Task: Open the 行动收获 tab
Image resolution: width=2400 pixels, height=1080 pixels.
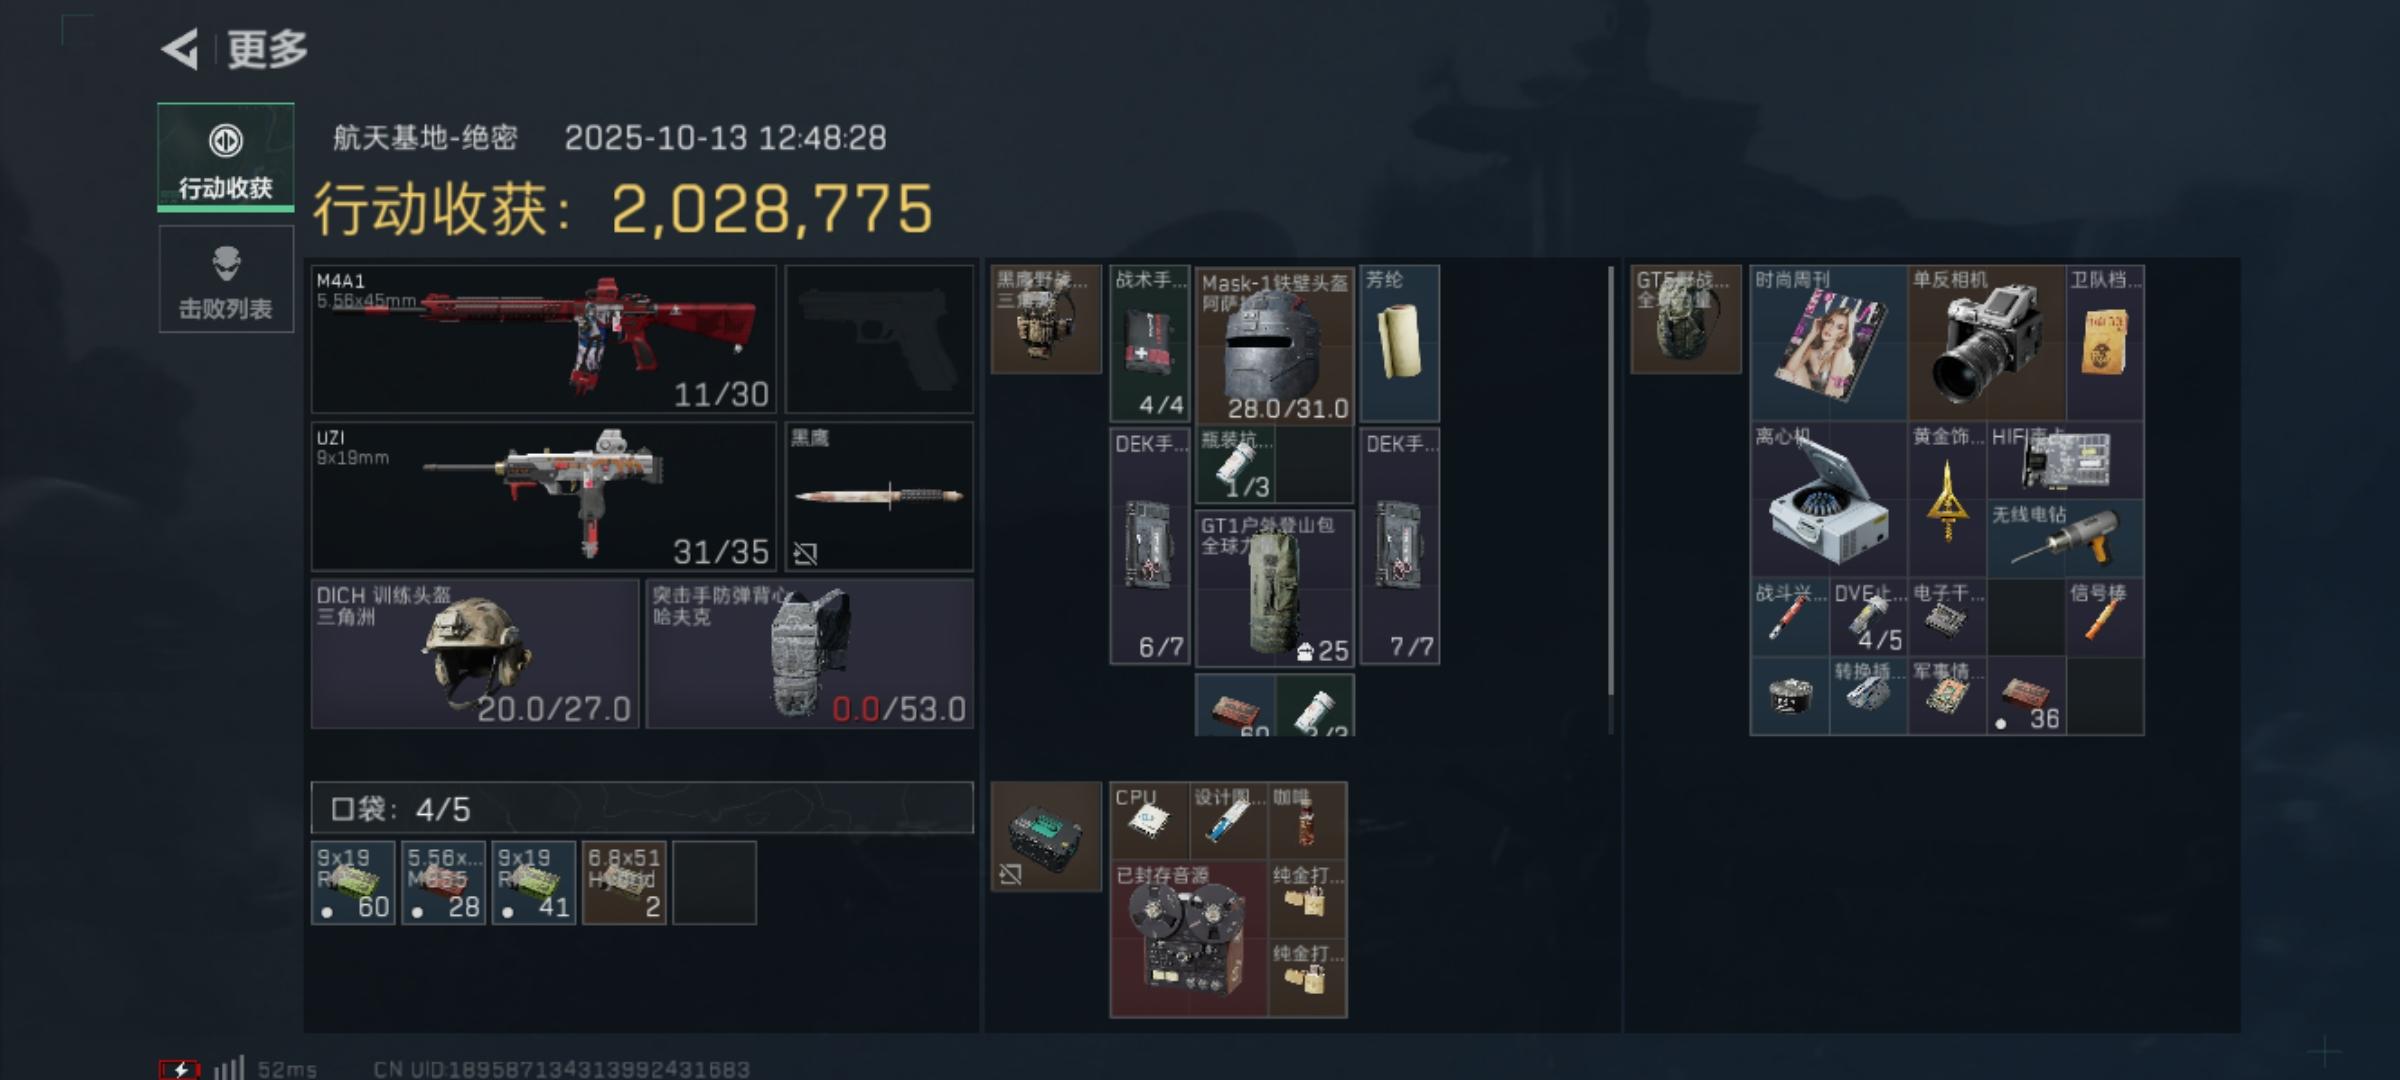Action: tap(226, 157)
